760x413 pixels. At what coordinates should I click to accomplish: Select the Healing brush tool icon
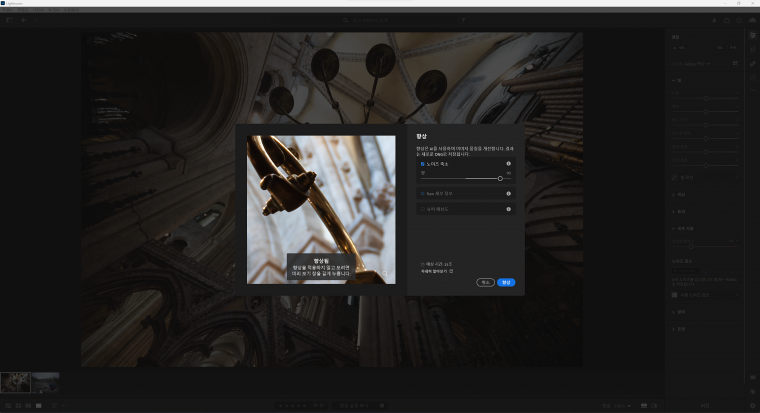(752, 64)
